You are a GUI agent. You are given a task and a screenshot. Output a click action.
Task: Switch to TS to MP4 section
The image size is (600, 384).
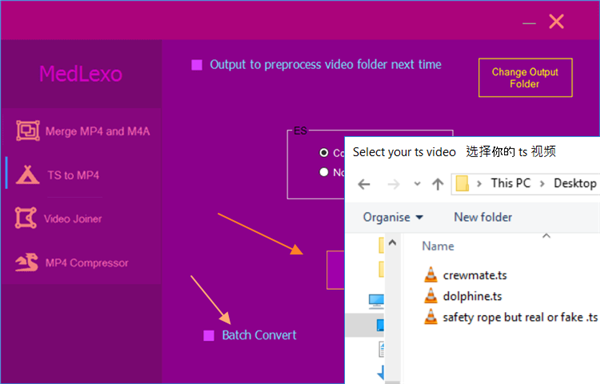tap(81, 175)
